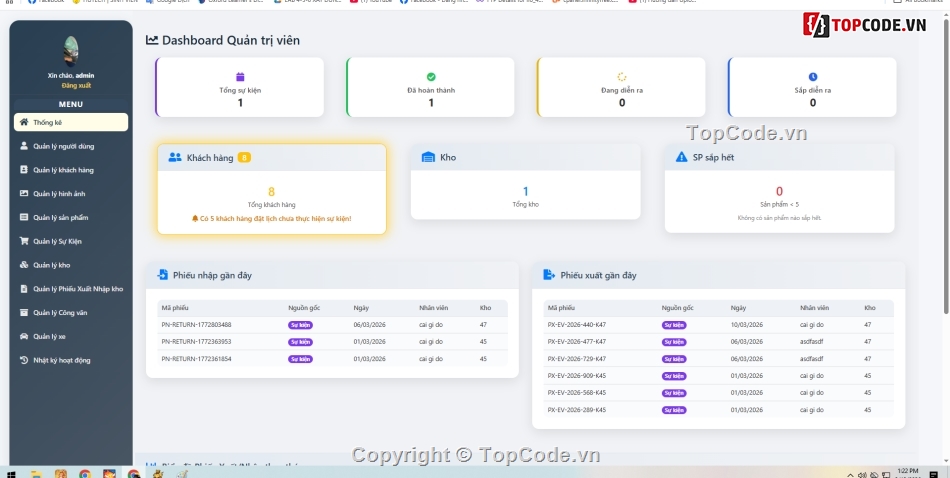Open Quản lý Phiếu Xuất Nhập kho
This screenshot has height=478, width=950.
[78, 289]
